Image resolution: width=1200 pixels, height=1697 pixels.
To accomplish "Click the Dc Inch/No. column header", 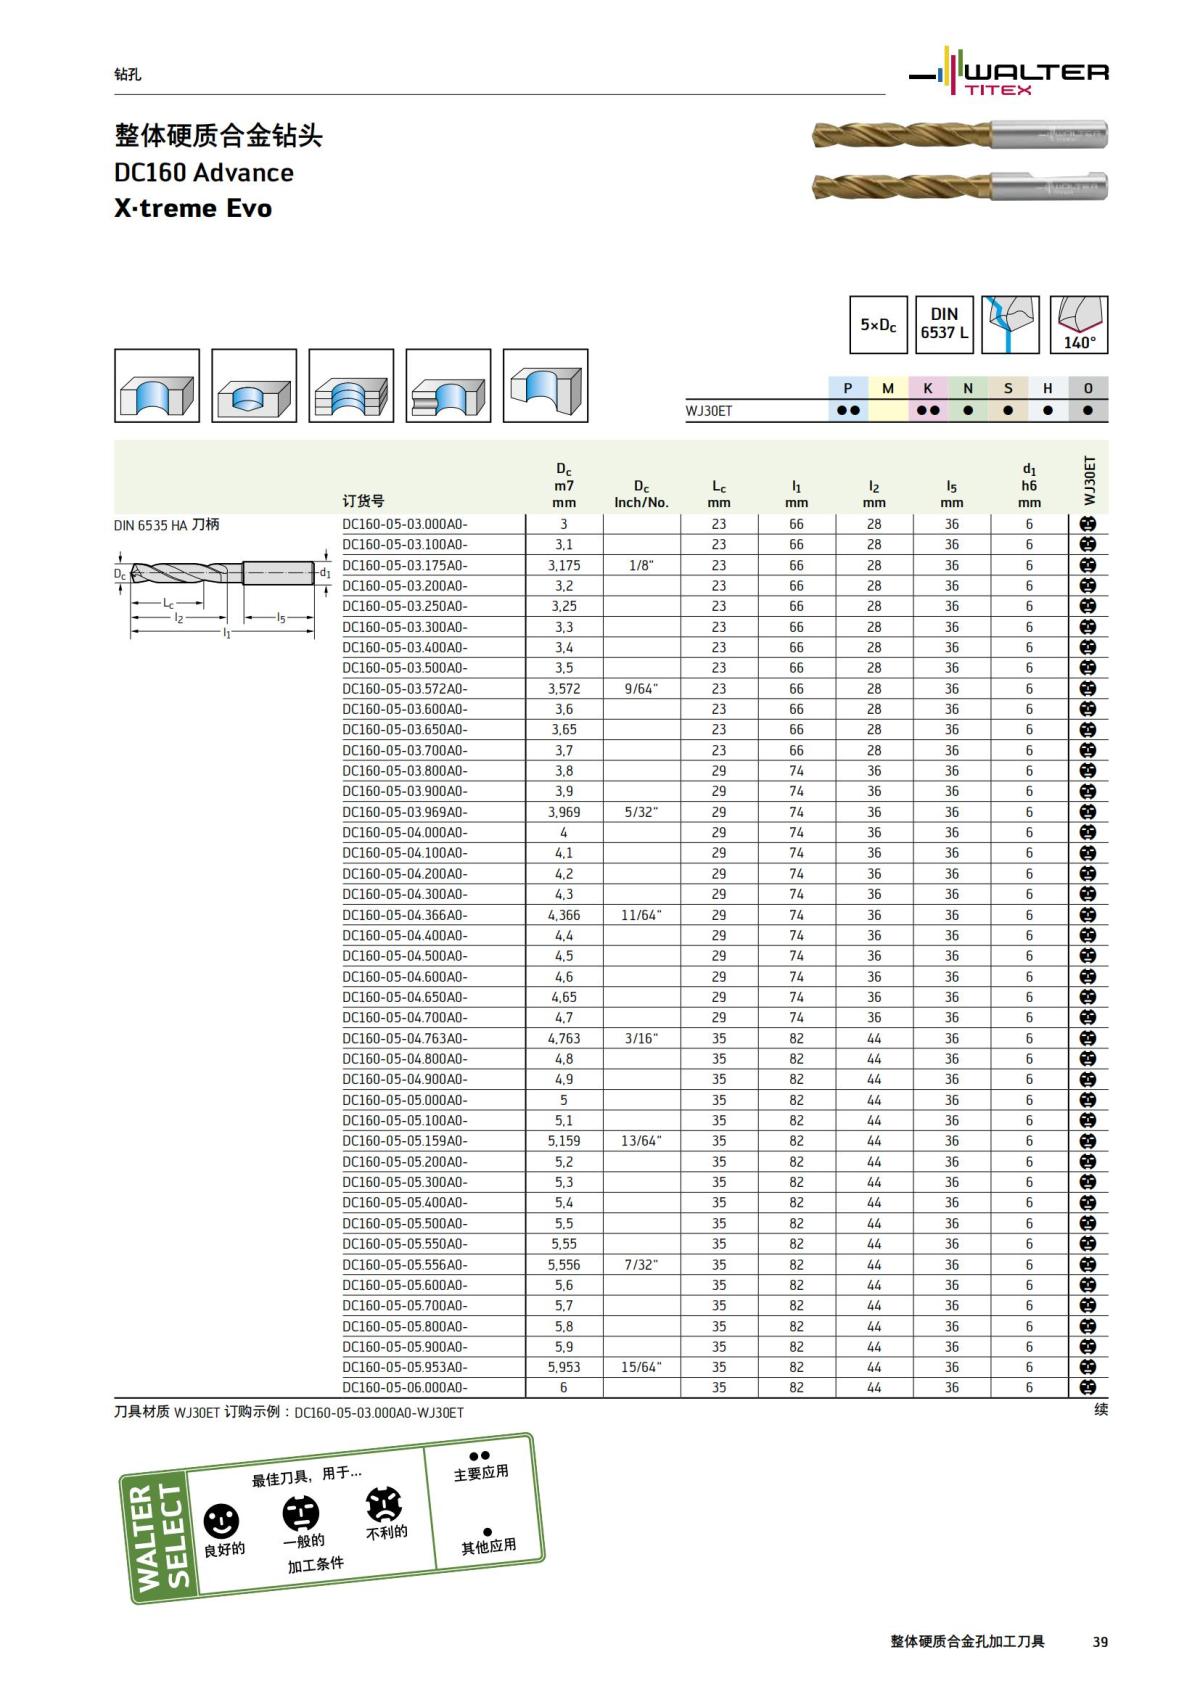I will [x=641, y=494].
